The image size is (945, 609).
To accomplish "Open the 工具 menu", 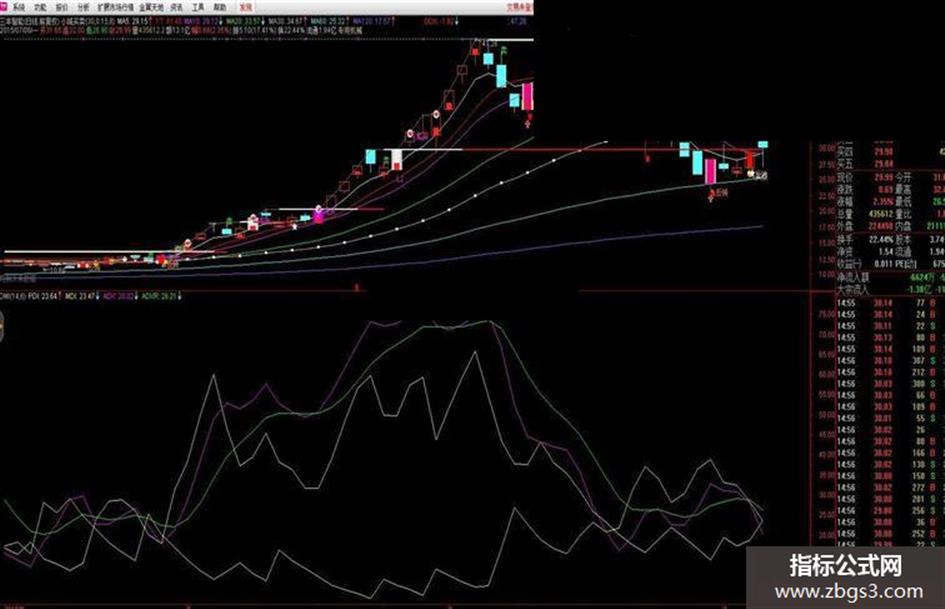I will click(x=198, y=8).
